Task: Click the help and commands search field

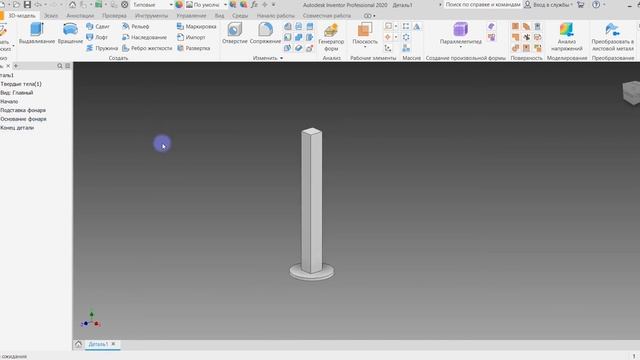Action: (x=482, y=4)
